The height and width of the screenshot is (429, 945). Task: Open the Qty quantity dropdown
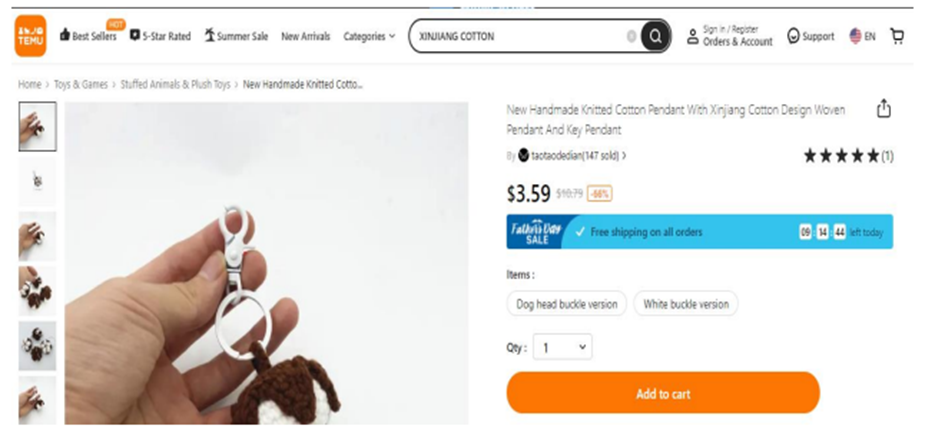click(563, 348)
